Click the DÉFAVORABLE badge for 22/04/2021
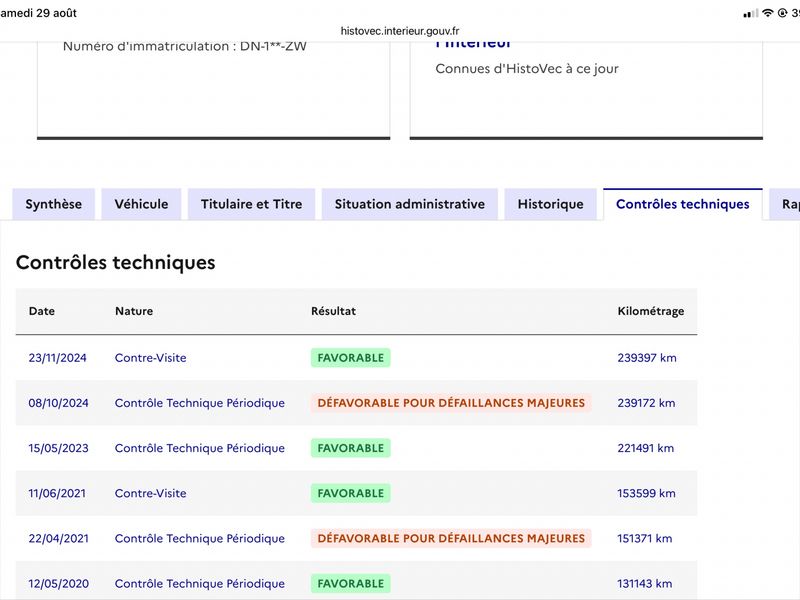The height and width of the screenshot is (600, 800). (x=451, y=538)
